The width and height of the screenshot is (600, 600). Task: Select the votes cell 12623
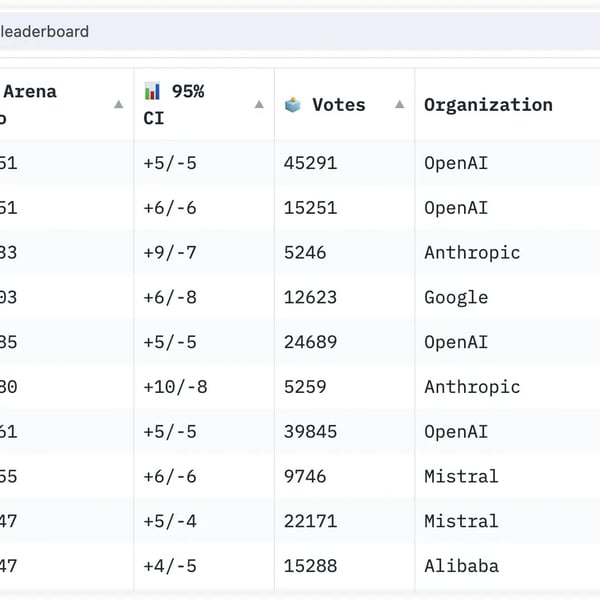coord(310,298)
